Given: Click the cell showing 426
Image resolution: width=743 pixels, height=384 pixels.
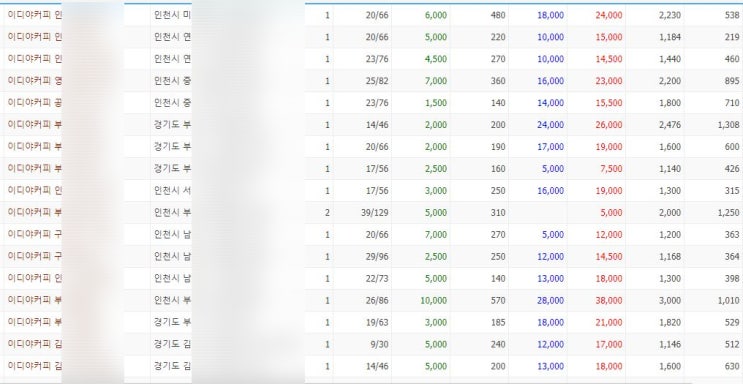Looking at the screenshot, I should [732, 169].
